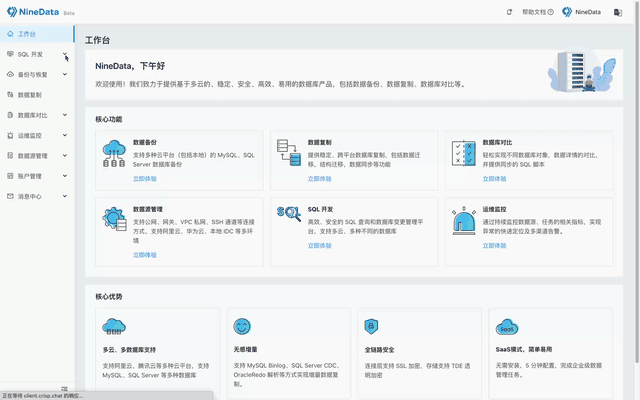640x400 pixels.
Task: Expand the 运维监控 chevron
Action: tap(65, 135)
